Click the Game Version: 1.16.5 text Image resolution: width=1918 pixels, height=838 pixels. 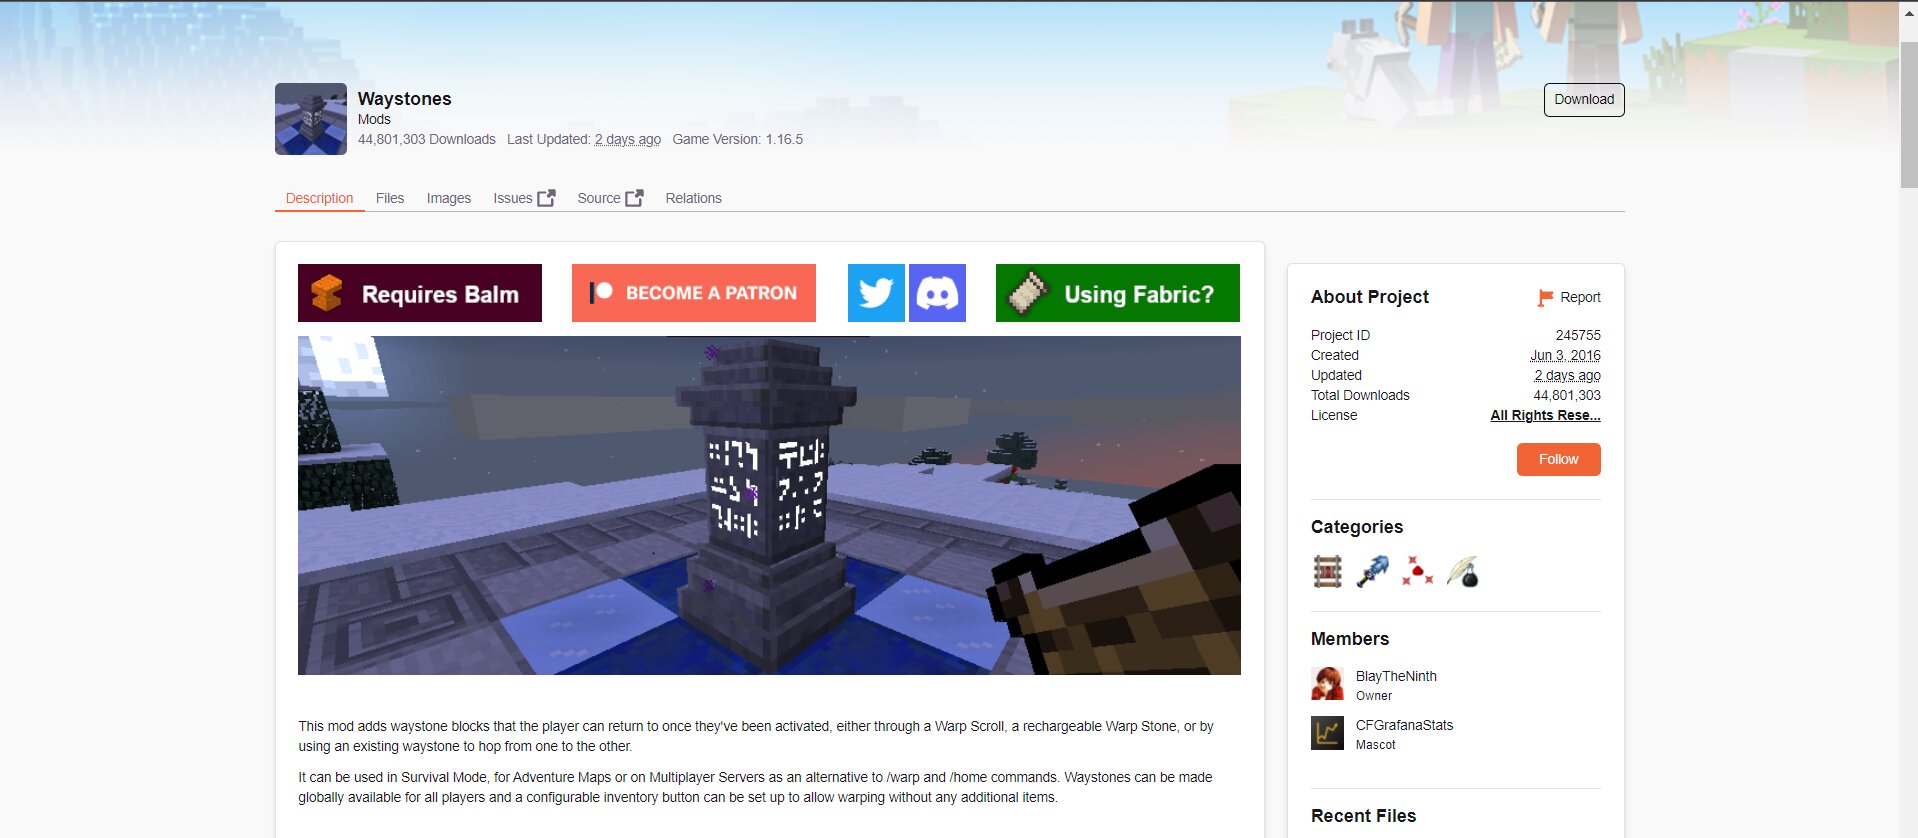pyautogui.click(x=738, y=139)
